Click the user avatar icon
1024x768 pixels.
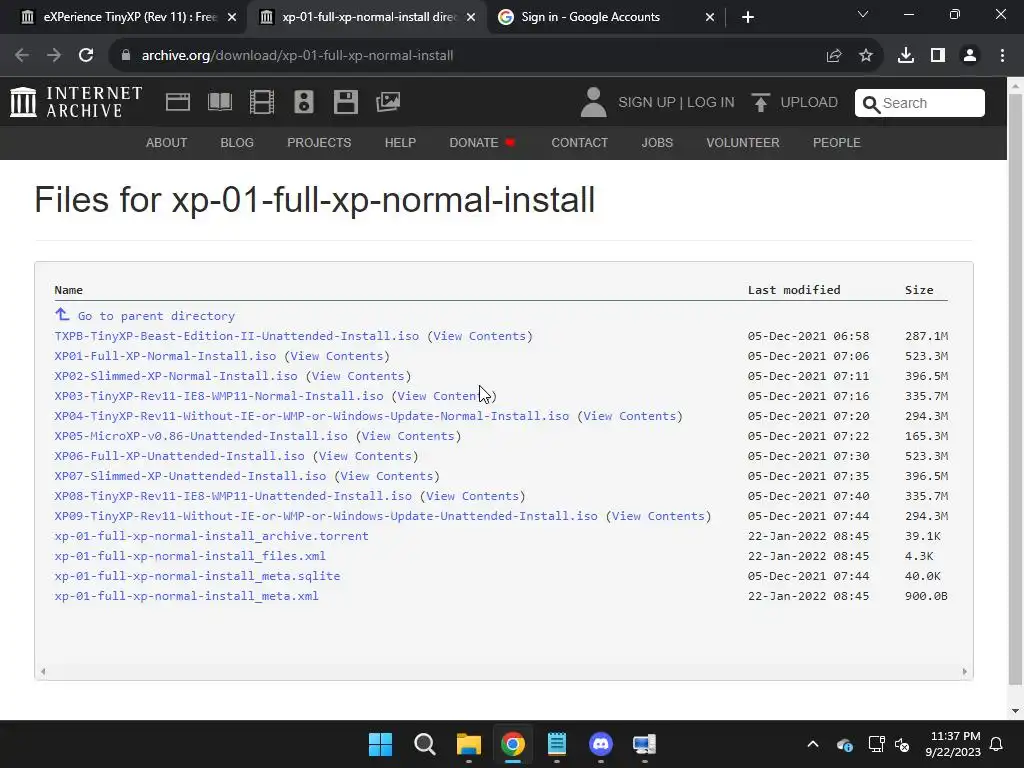click(x=594, y=103)
